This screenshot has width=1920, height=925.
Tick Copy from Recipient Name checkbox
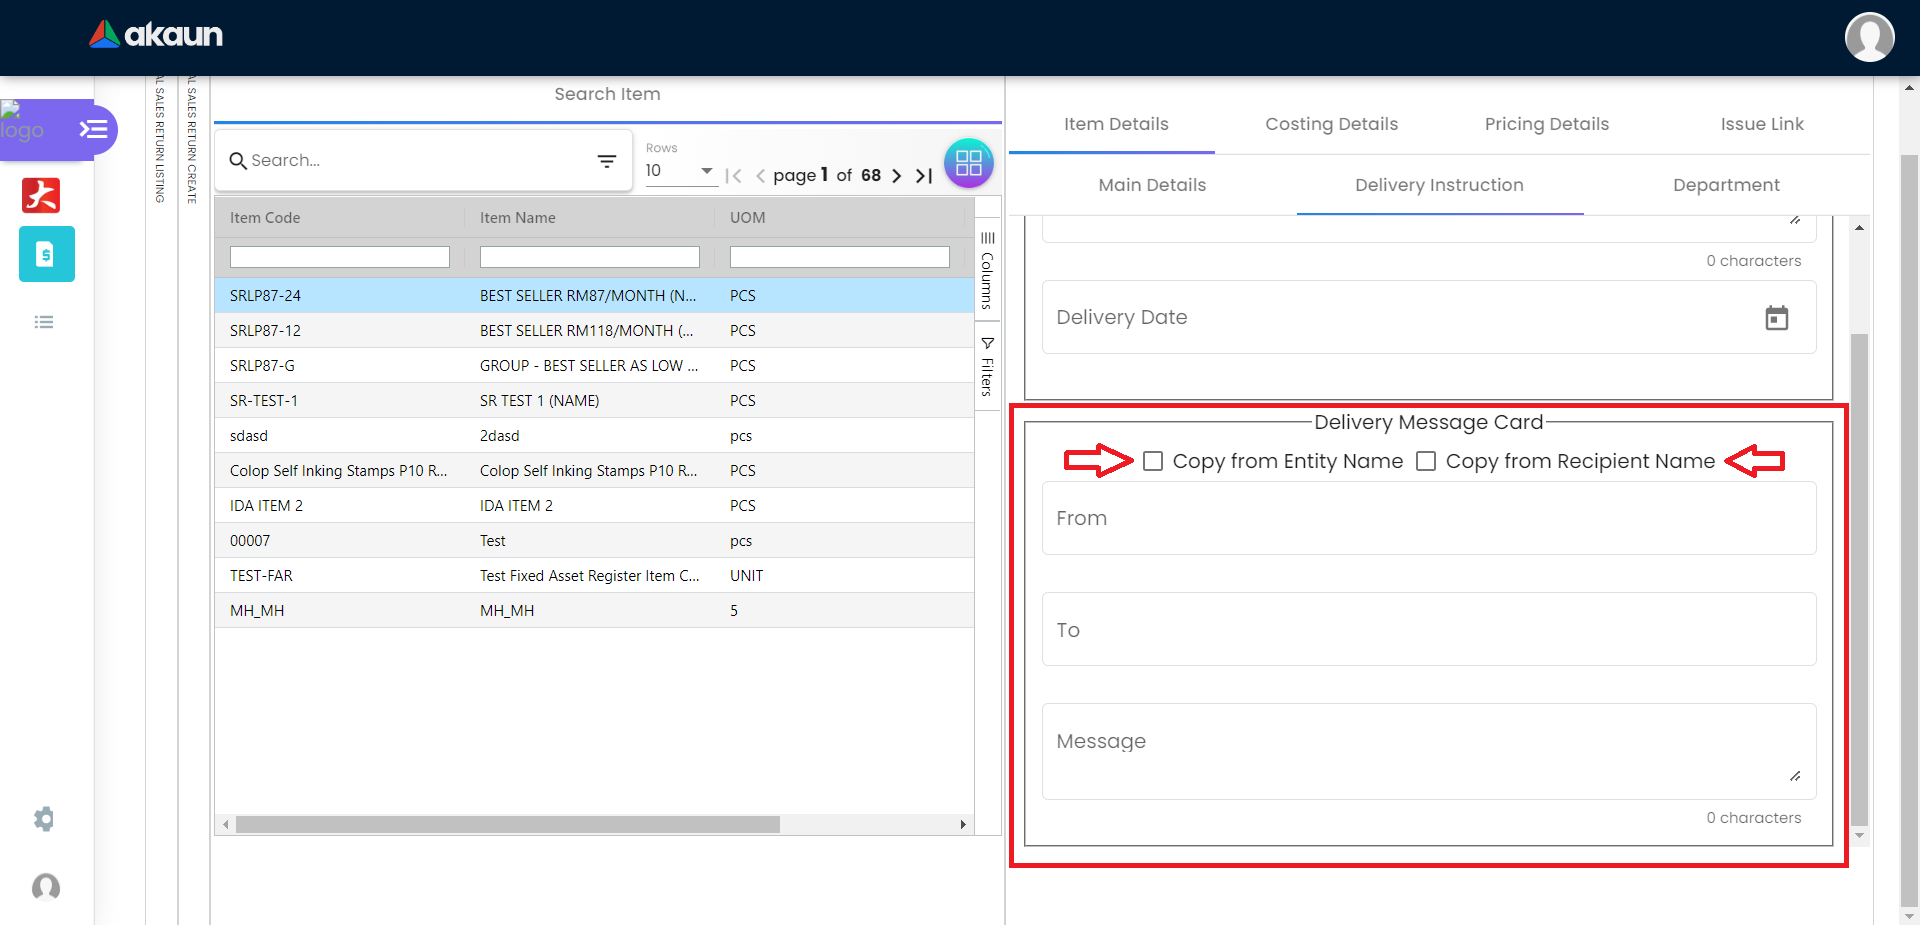[1426, 461]
